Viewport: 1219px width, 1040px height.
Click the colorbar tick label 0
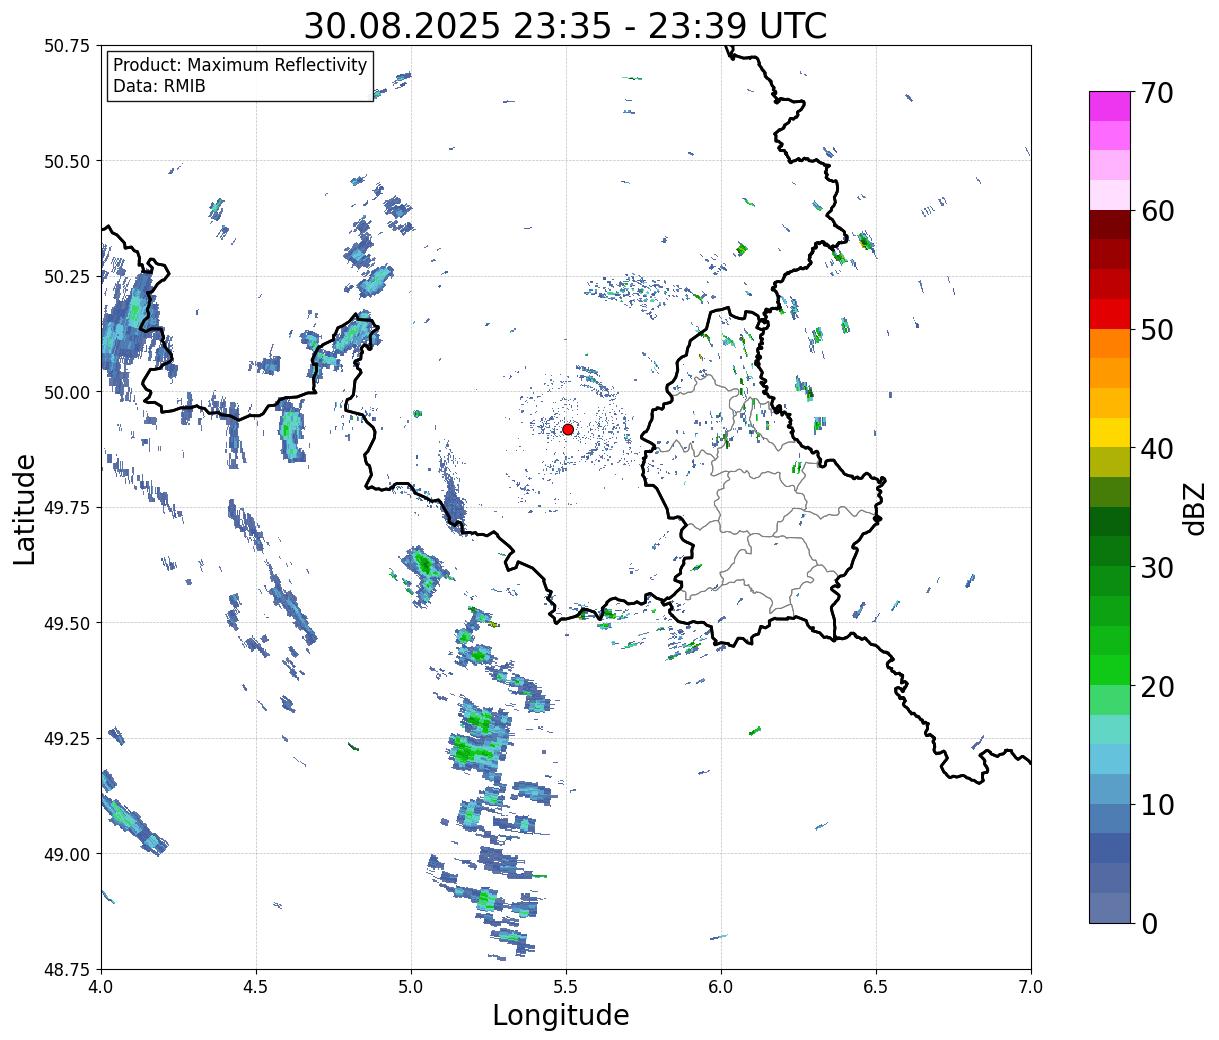(x=1148, y=923)
